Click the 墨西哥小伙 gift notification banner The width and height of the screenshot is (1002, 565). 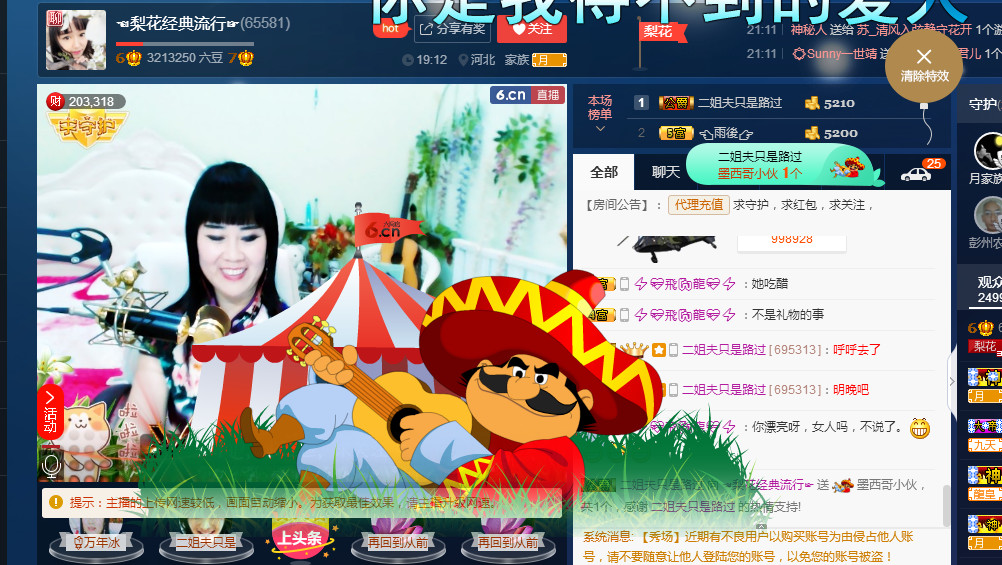783,165
